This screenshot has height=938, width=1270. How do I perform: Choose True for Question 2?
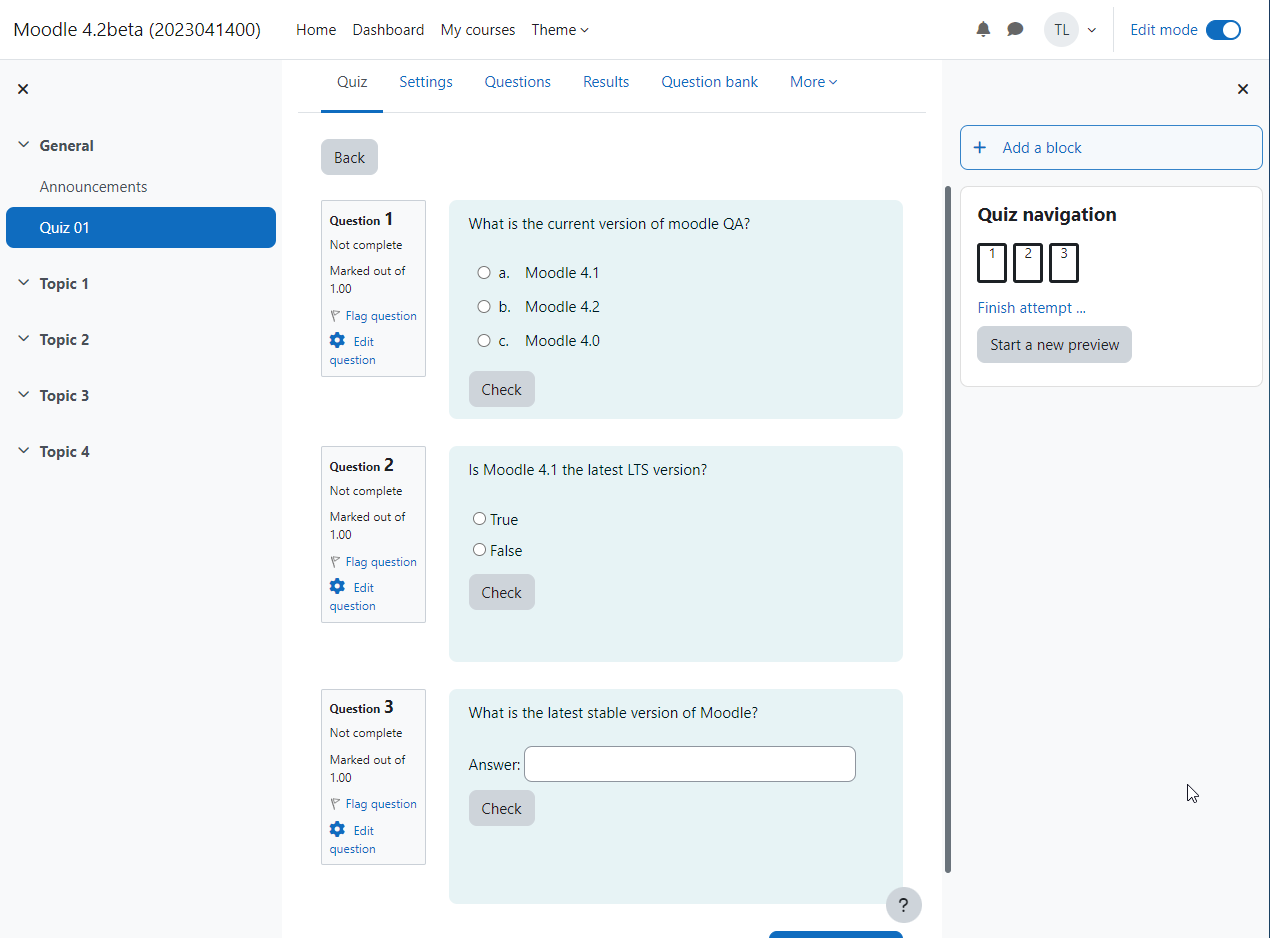[480, 519]
